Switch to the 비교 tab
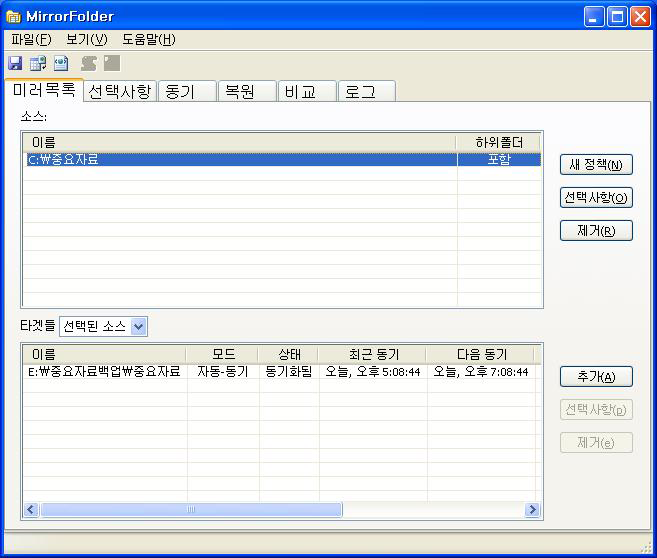Viewport: 657px width, 558px height. (307, 91)
